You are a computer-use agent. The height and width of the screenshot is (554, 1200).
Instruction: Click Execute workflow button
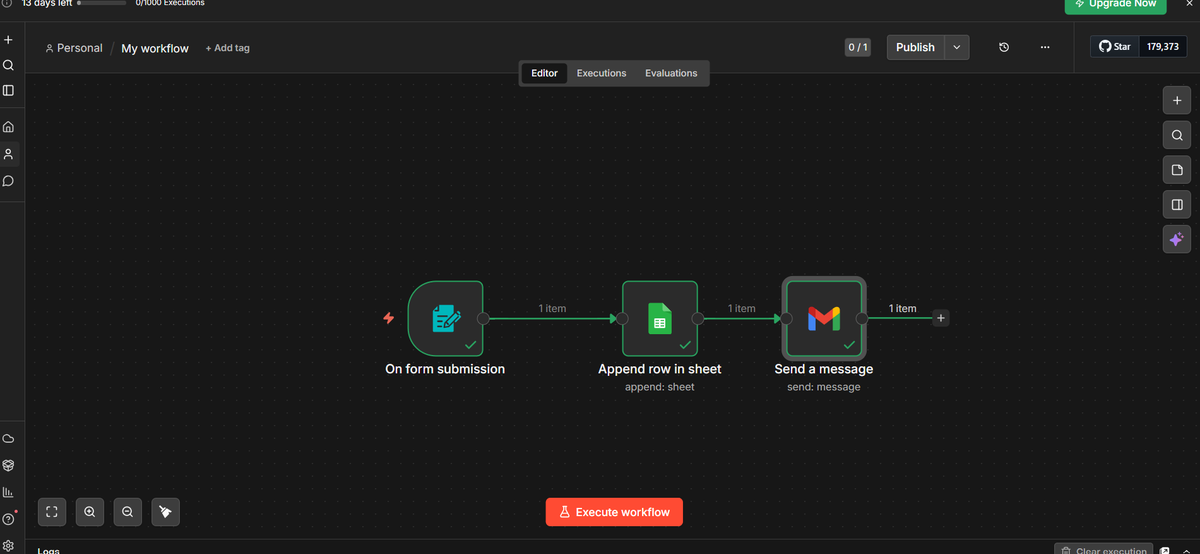614,512
